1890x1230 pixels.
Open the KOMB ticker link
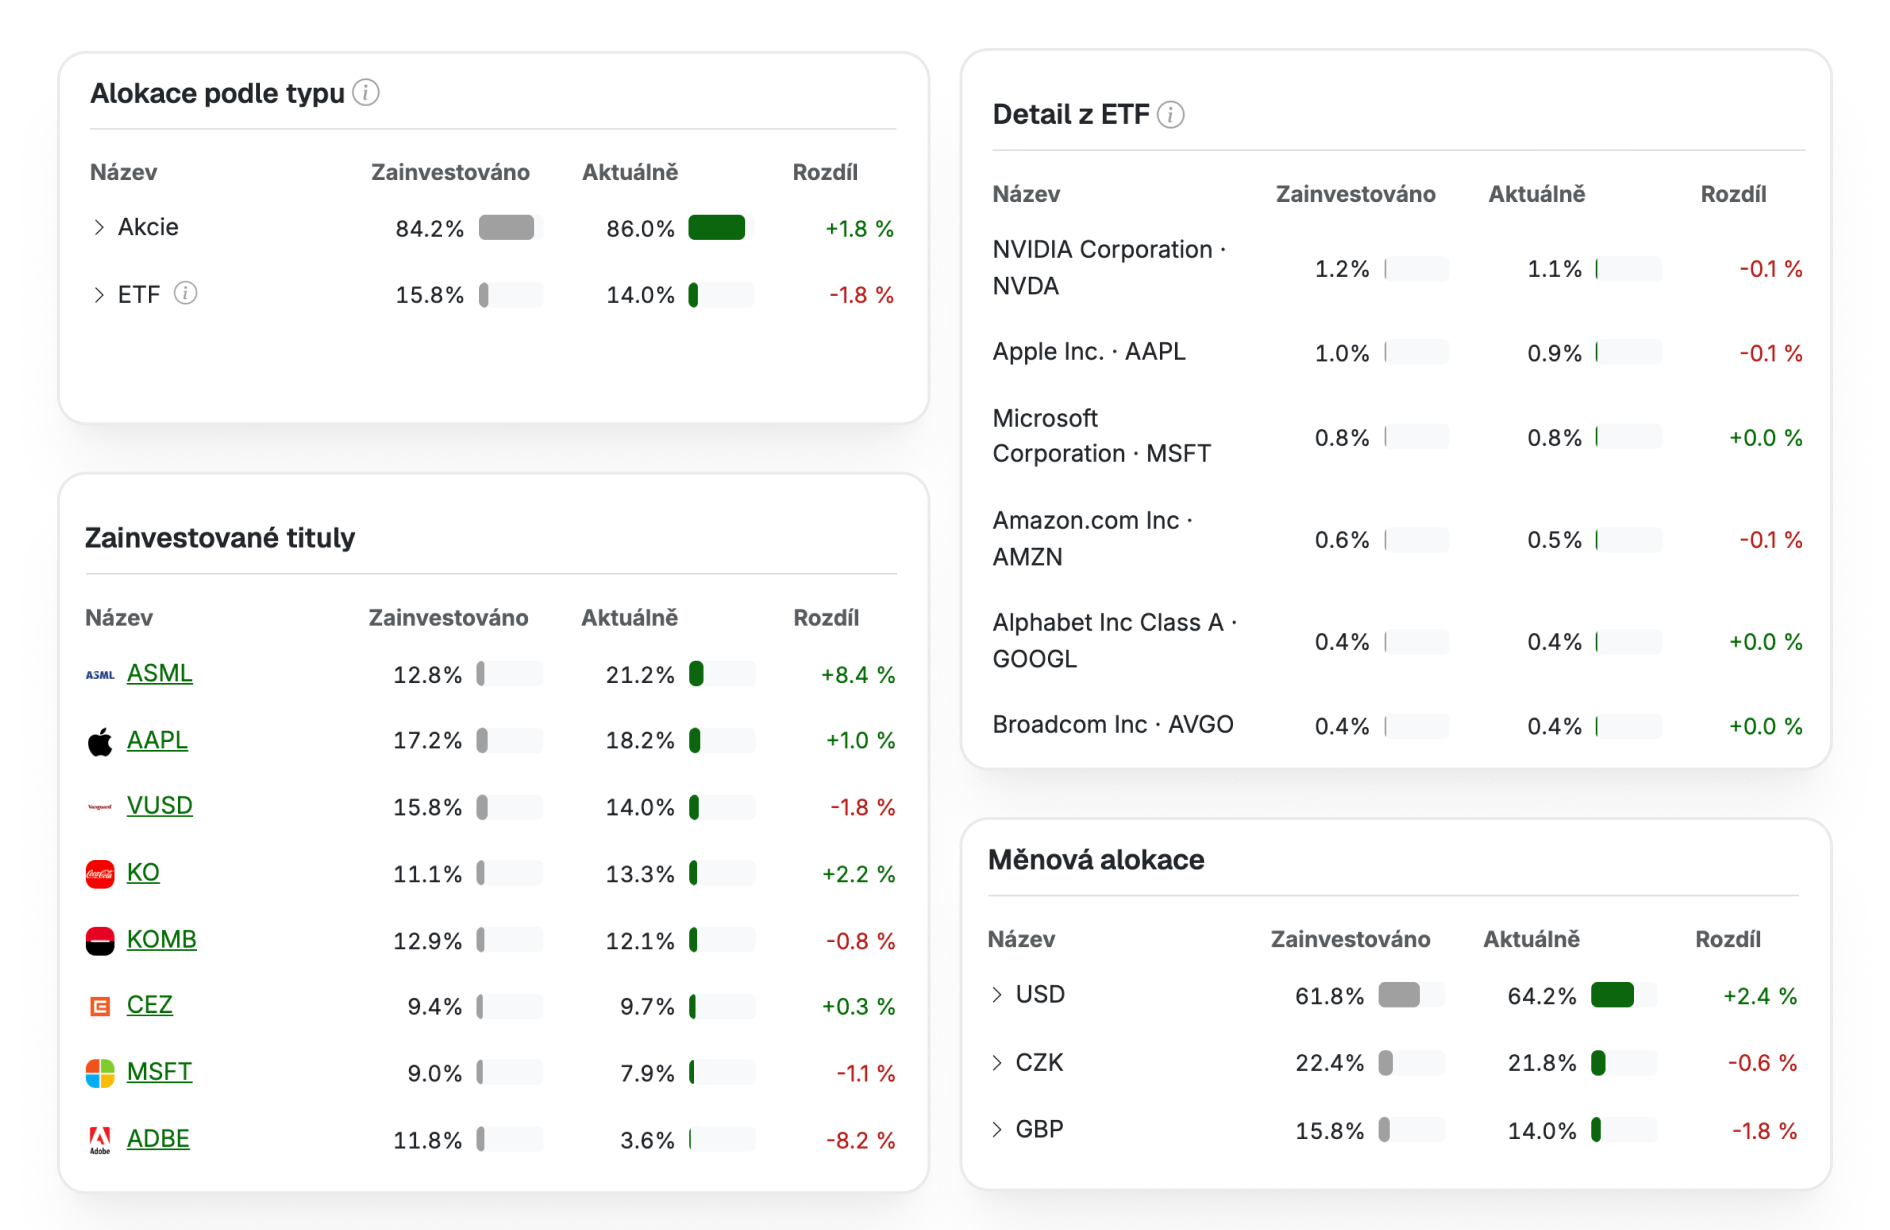coord(161,939)
